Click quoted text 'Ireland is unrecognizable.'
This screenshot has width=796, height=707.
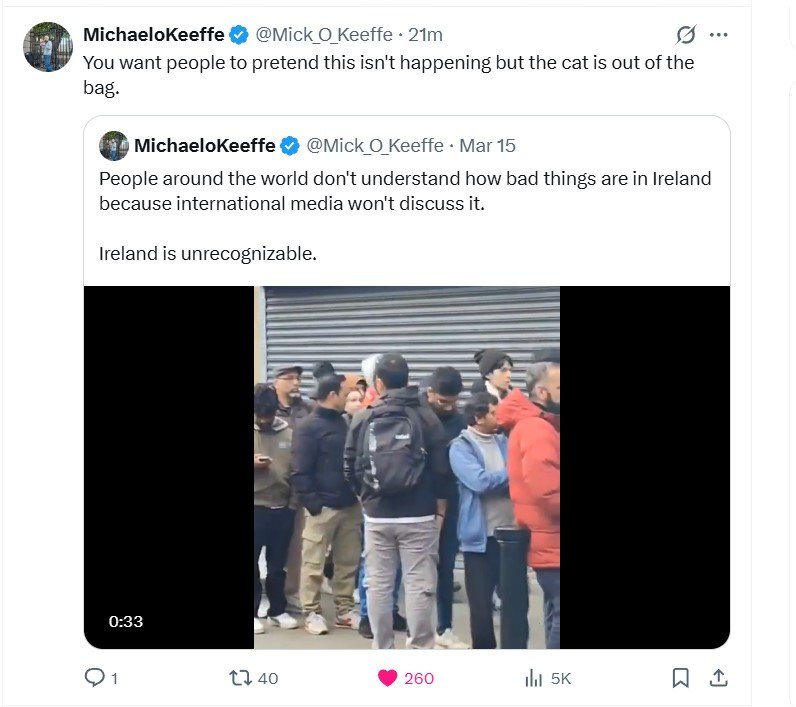(x=208, y=253)
